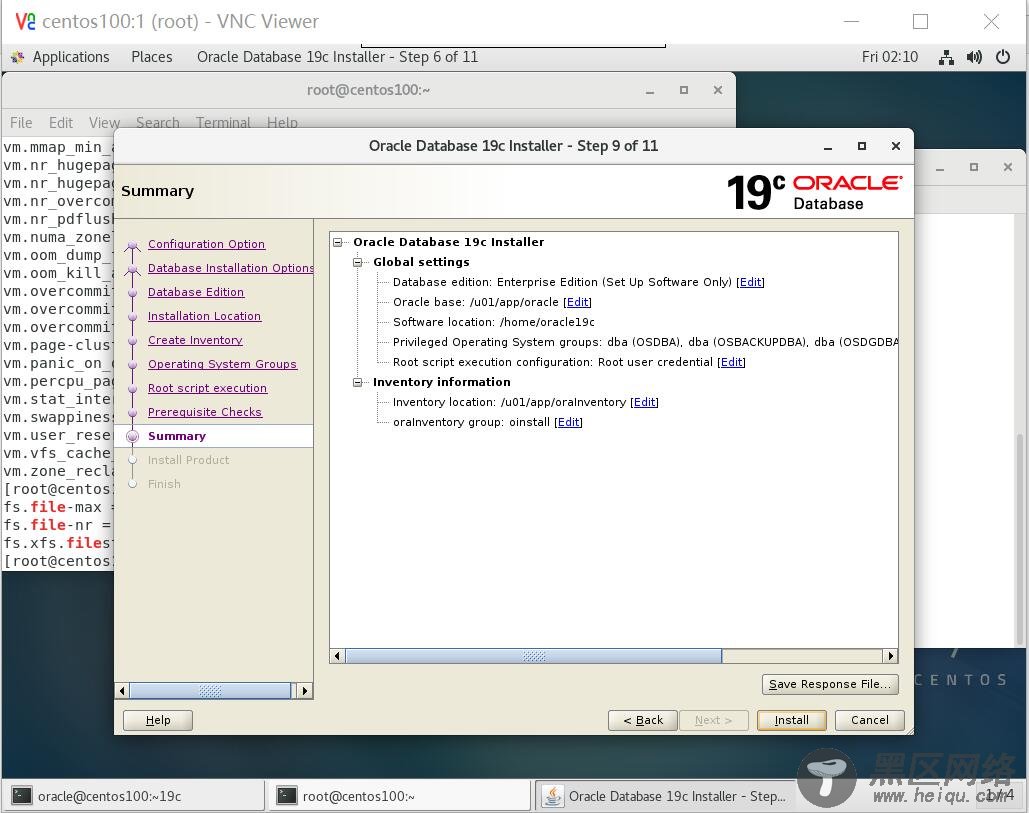Click summary panel horizontal scrollbar thumb
Viewport: 1029px width, 813px height.
pos(534,656)
